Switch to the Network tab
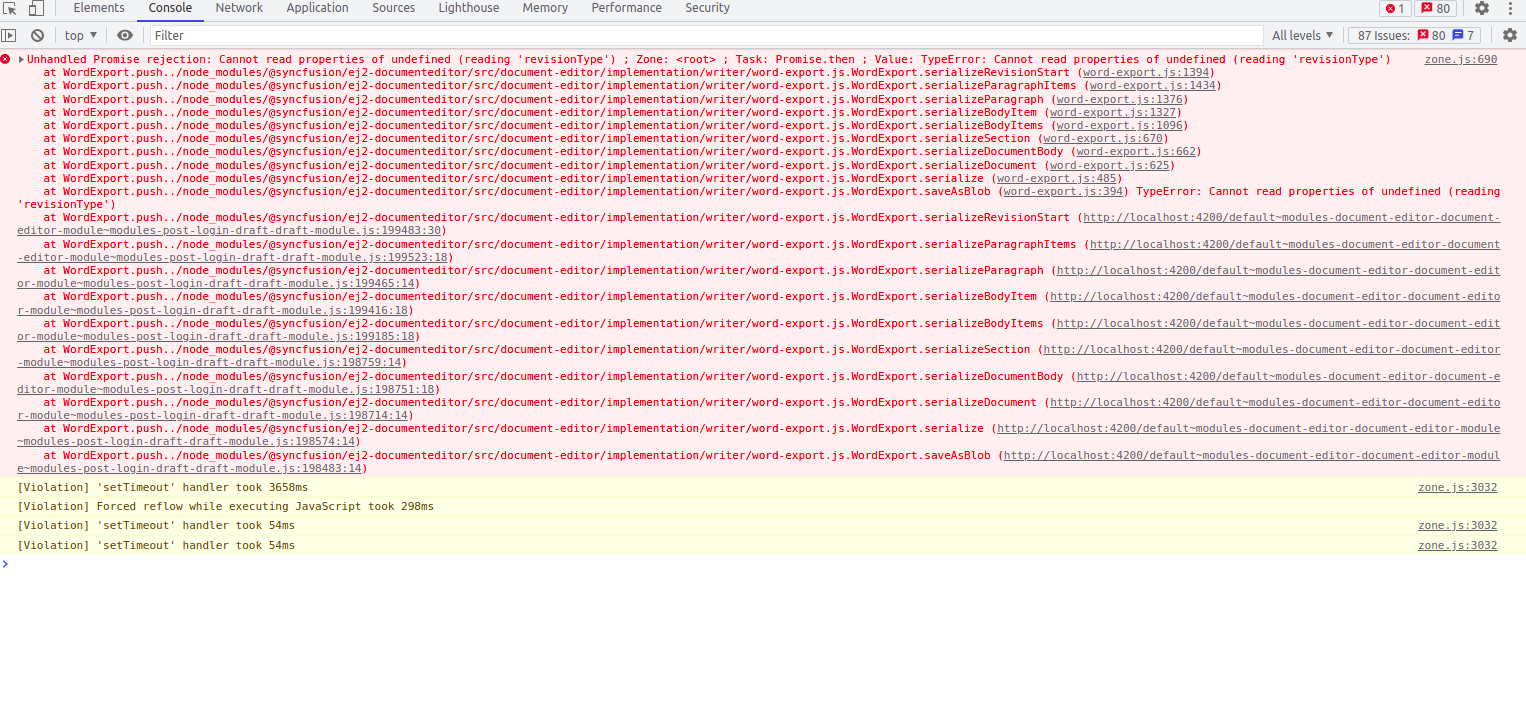 point(239,8)
